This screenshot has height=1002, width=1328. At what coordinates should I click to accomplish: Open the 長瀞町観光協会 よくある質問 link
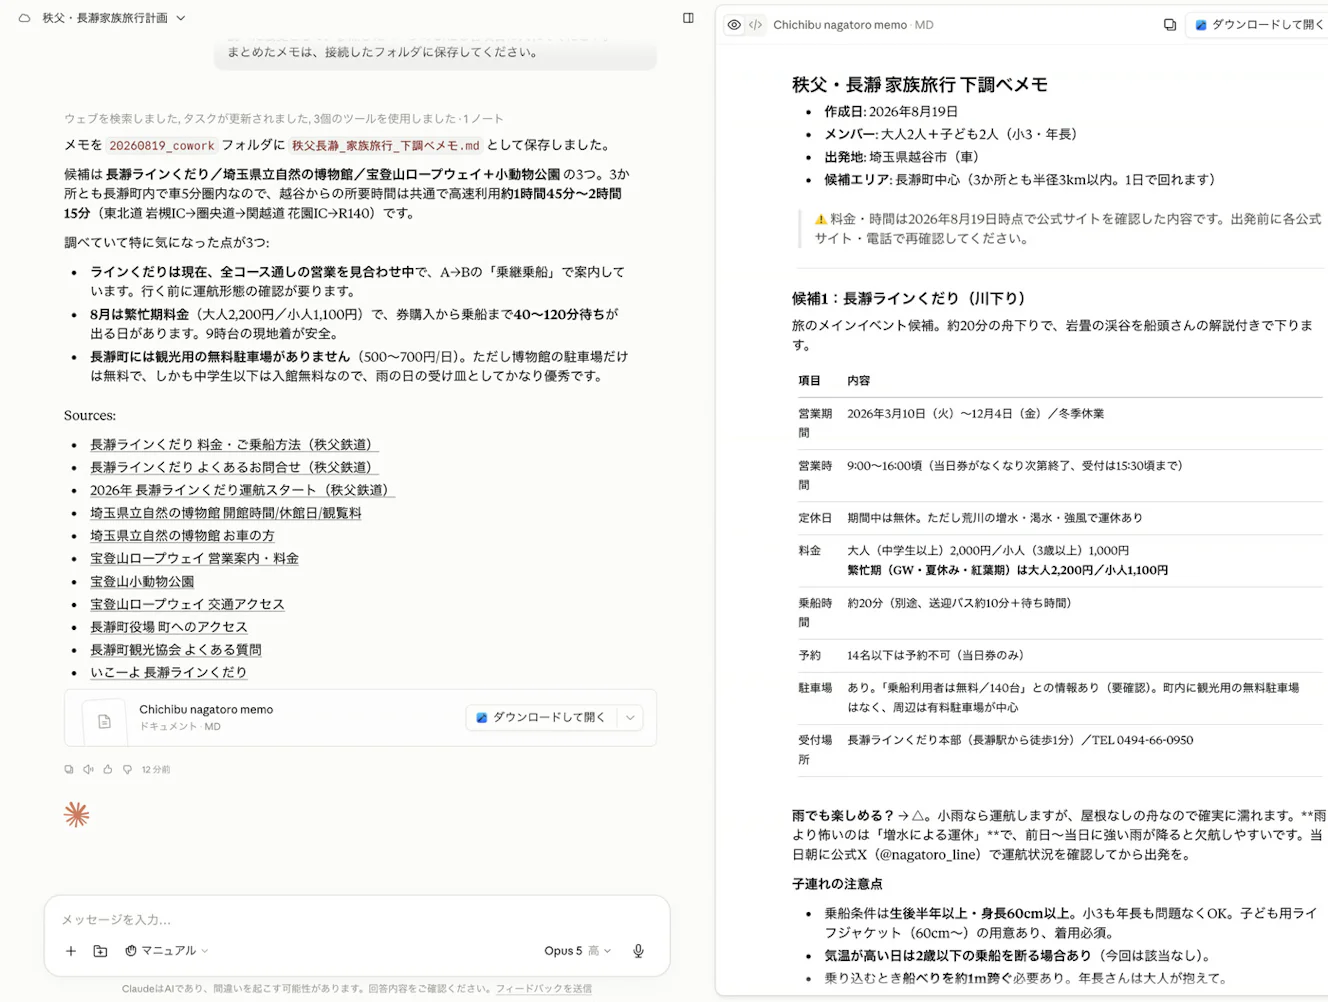(x=176, y=650)
